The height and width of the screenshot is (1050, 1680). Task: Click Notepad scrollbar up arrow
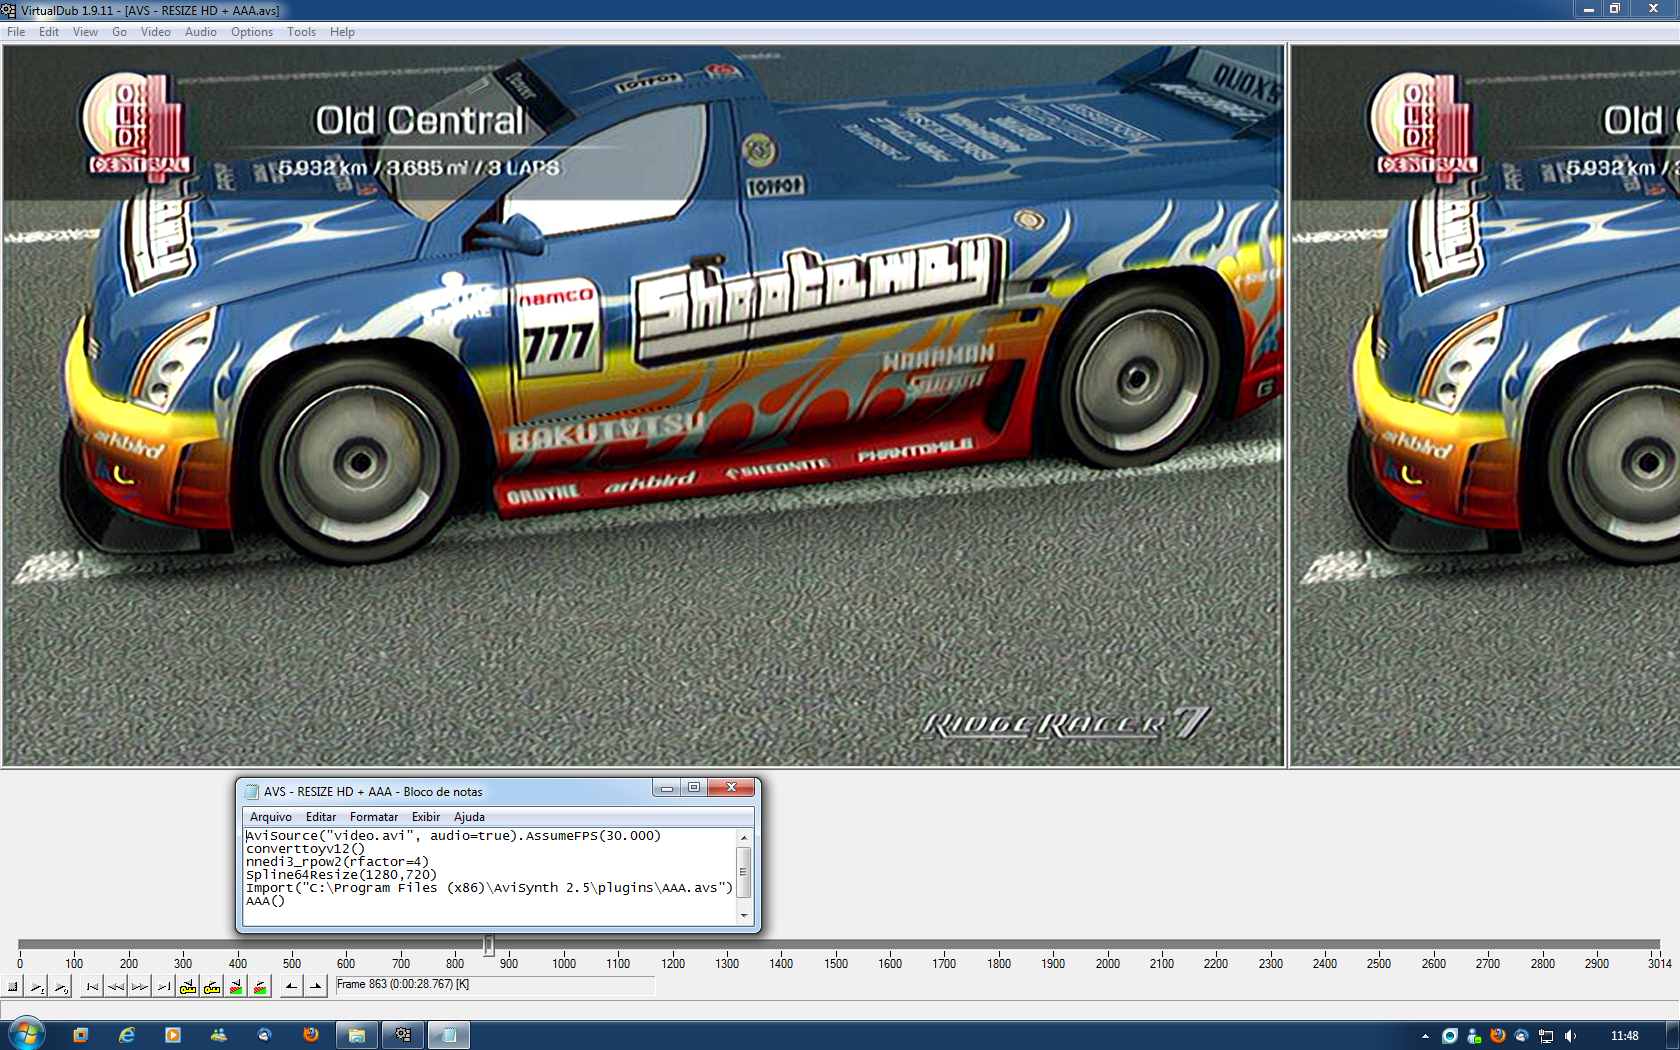click(743, 837)
